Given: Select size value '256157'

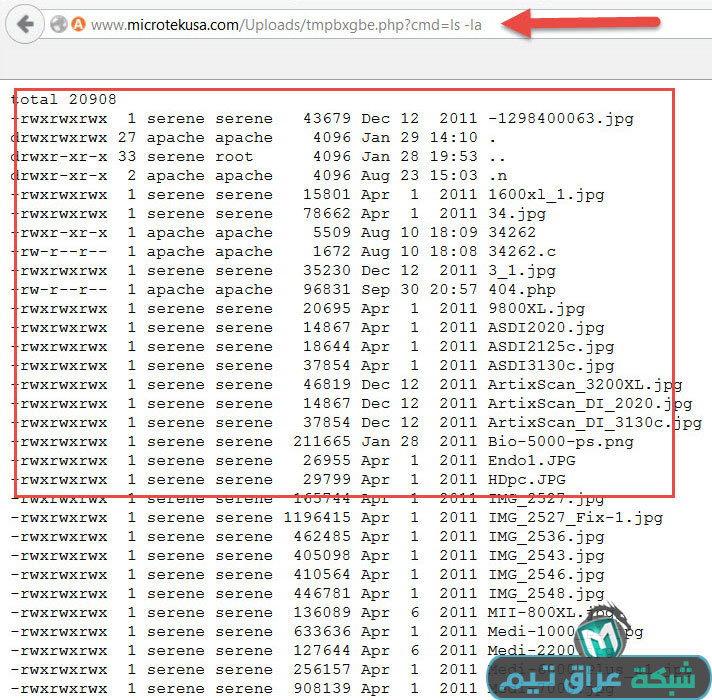Looking at the screenshot, I should pyautogui.click(x=322, y=670).
